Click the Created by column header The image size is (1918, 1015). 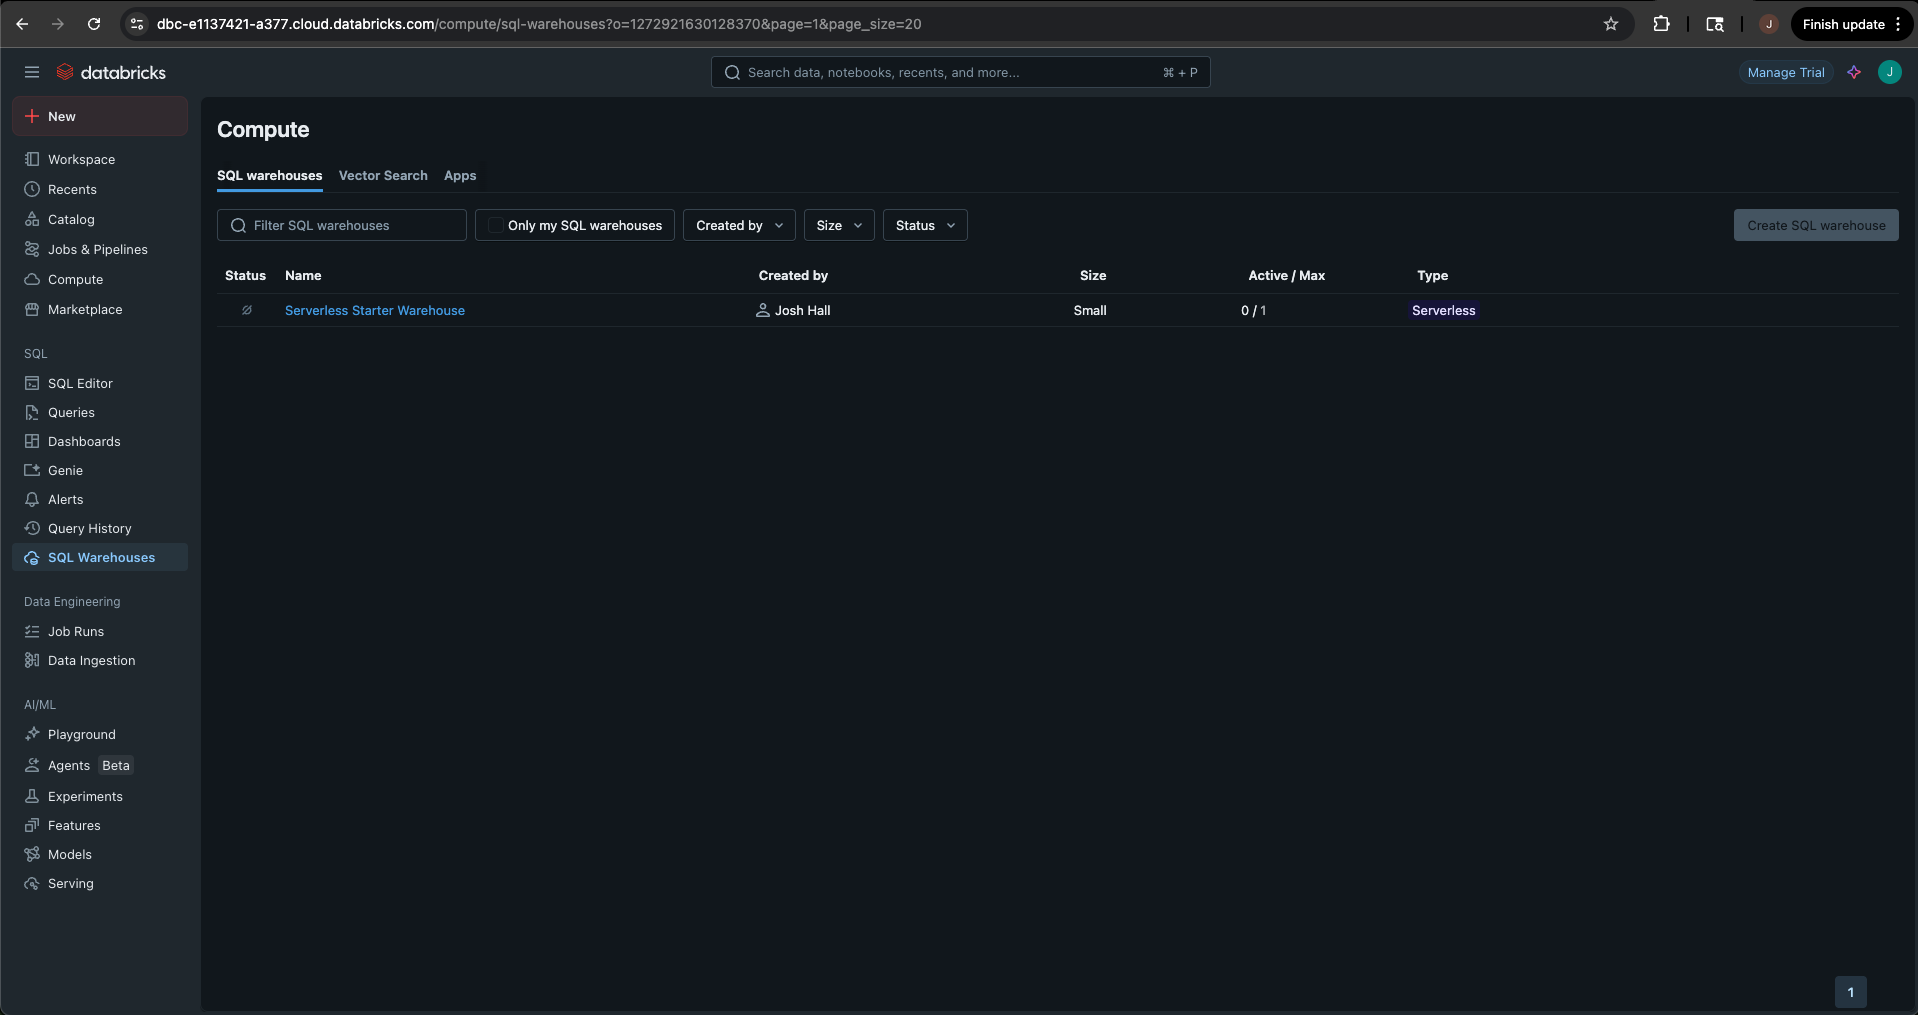[x=793, y=275]
